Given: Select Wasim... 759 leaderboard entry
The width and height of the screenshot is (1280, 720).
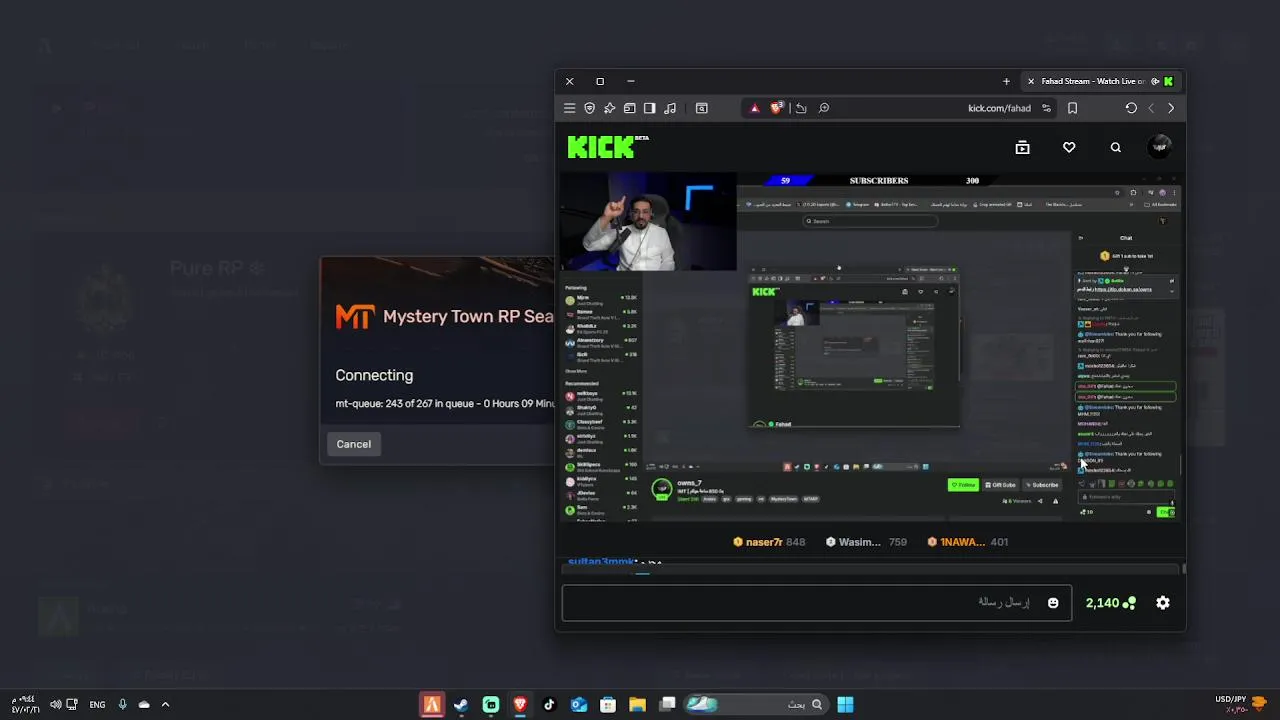Looking at the screenshot, I should click(866, 542).
